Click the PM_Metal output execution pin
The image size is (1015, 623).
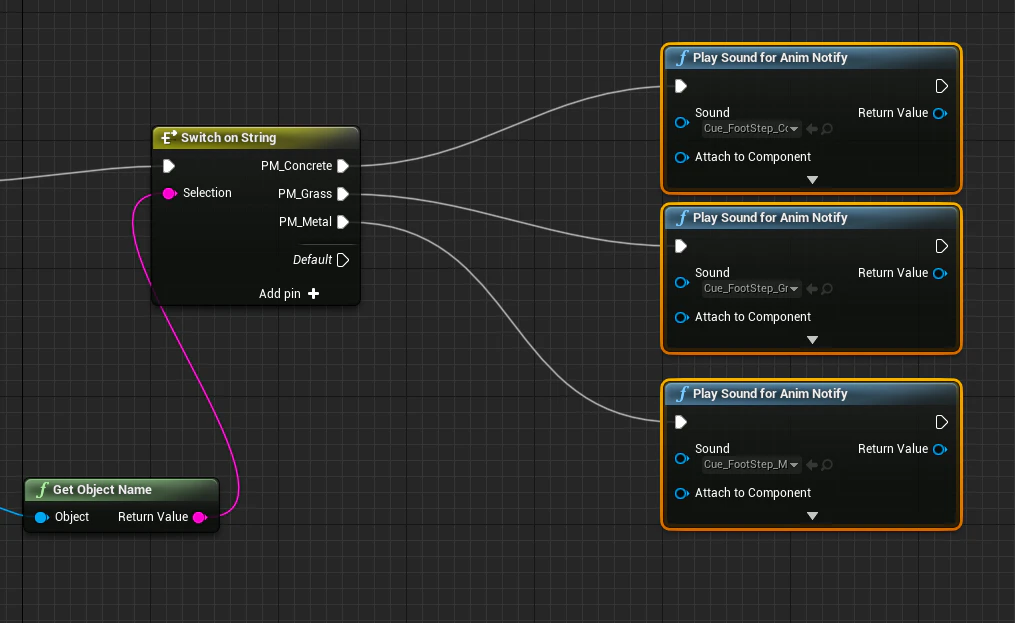(343, 221)
